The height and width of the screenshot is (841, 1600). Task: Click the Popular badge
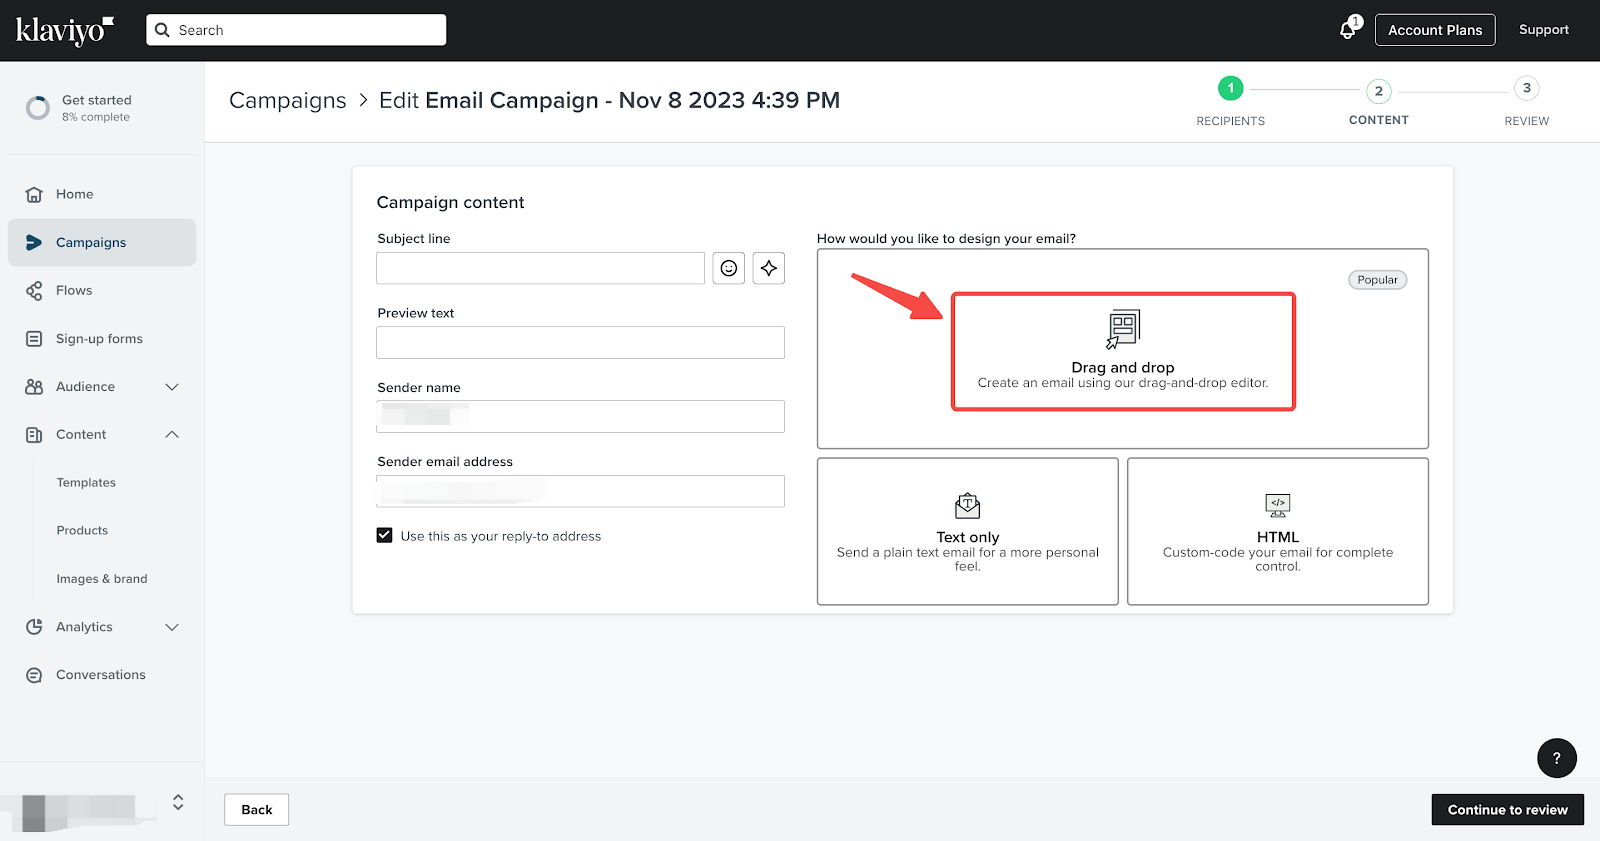click(x=1378, y=280)
